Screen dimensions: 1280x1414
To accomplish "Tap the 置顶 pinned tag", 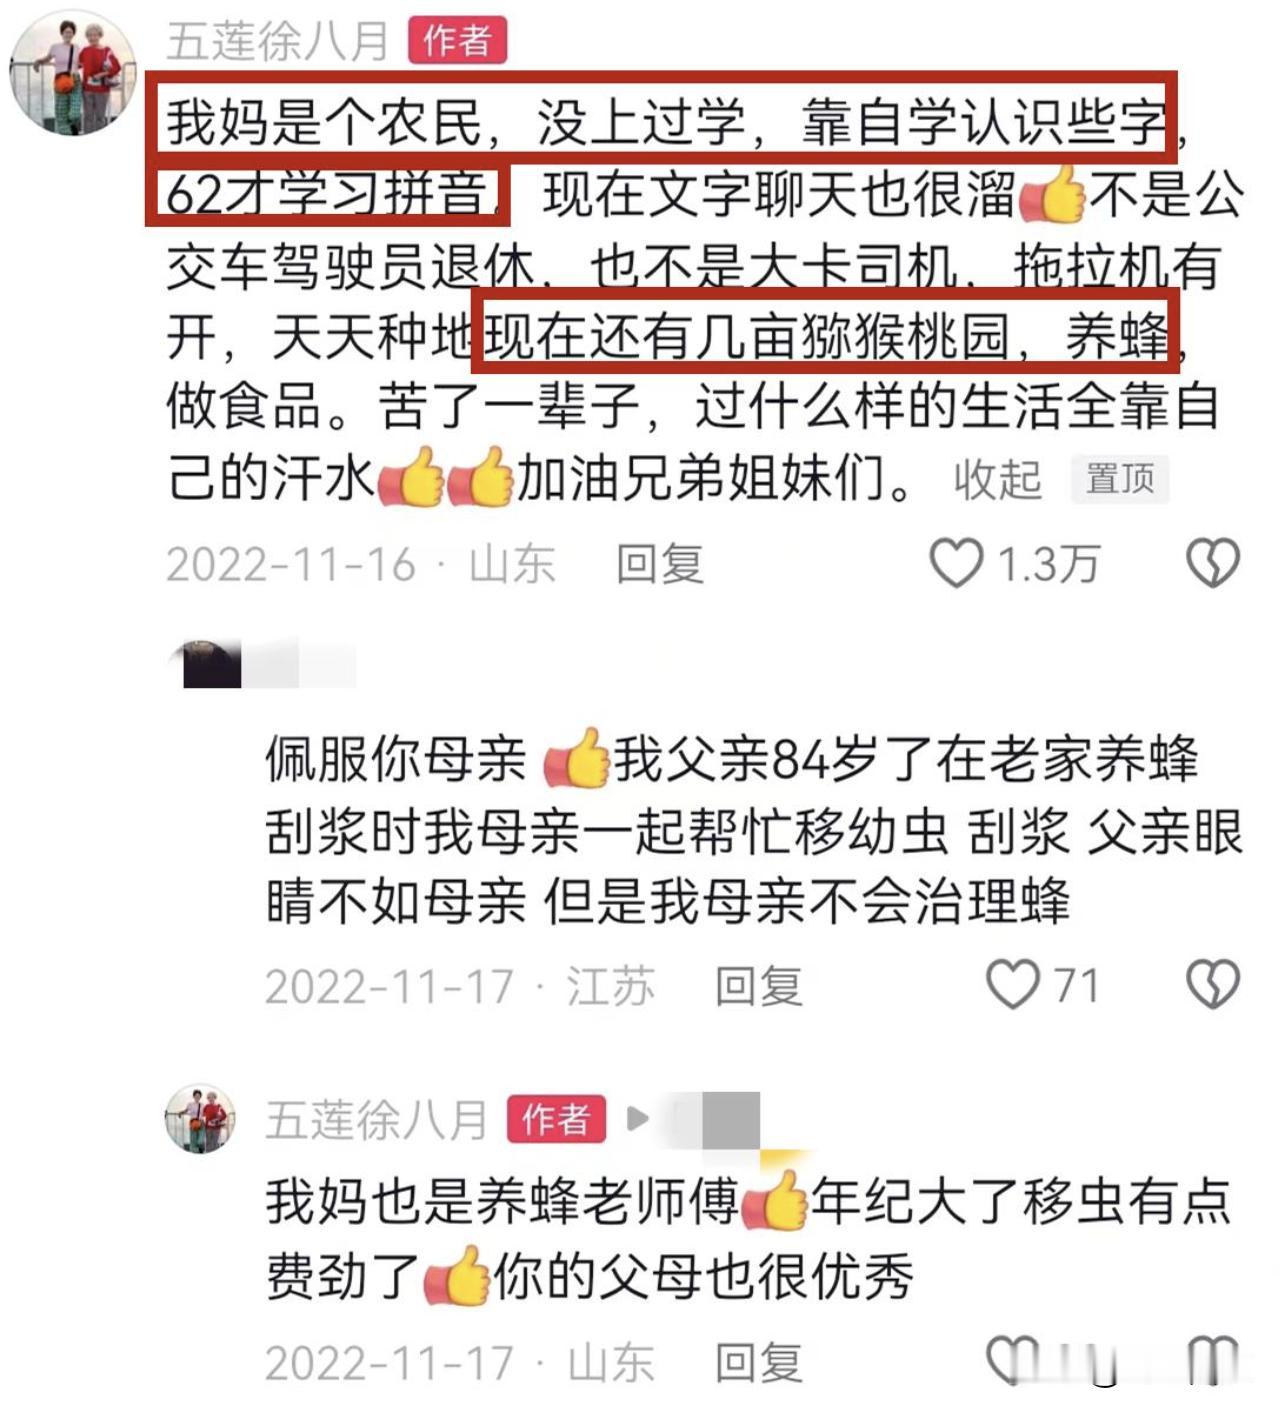I will tap(1120, 479).
